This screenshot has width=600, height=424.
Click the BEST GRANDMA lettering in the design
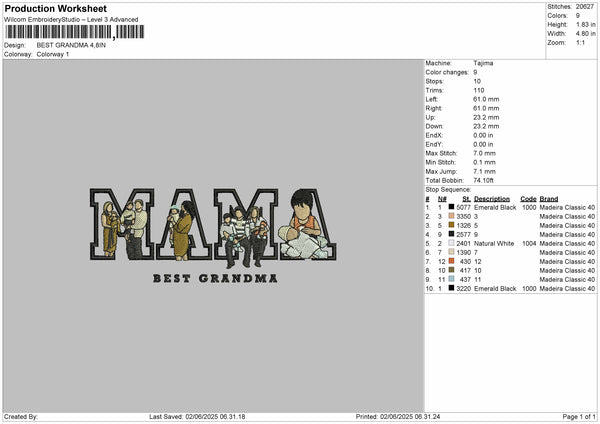click(215, 278)
